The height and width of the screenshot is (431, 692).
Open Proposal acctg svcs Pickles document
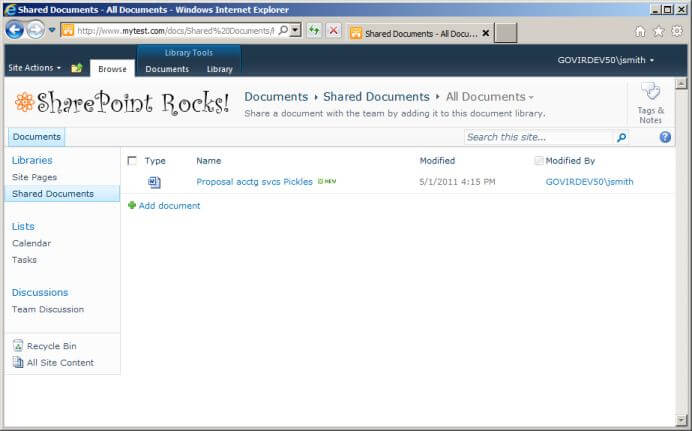pos(254,182)
